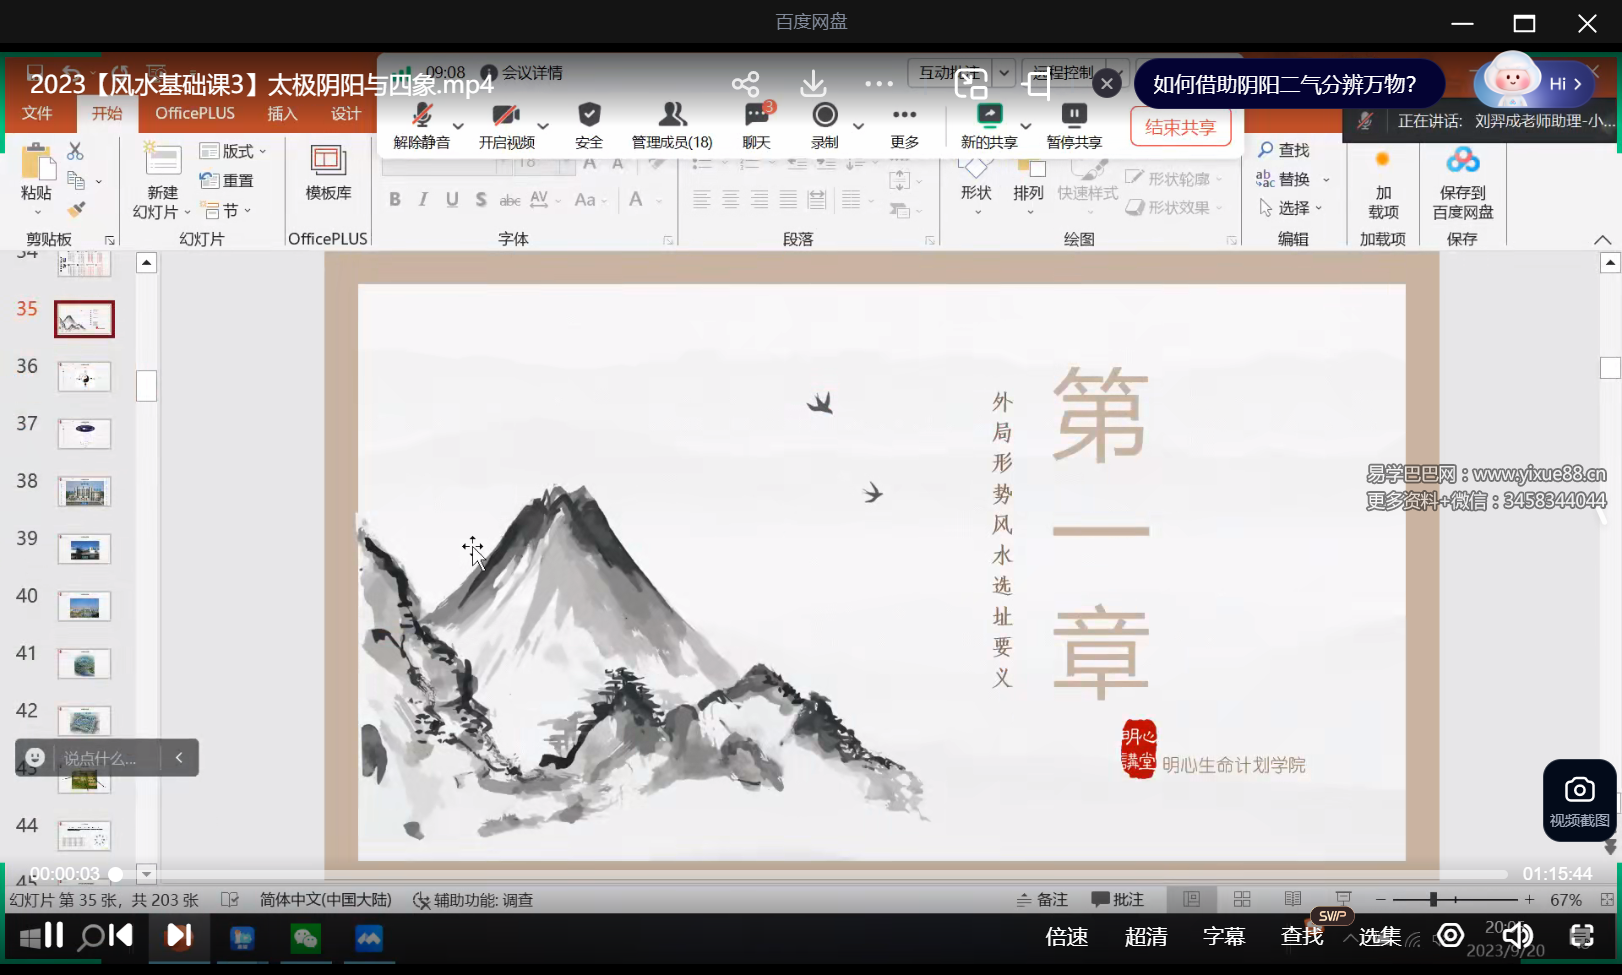Toggle start video camera button
This screenshot has width=1622, height=975.
click(506, 115)
